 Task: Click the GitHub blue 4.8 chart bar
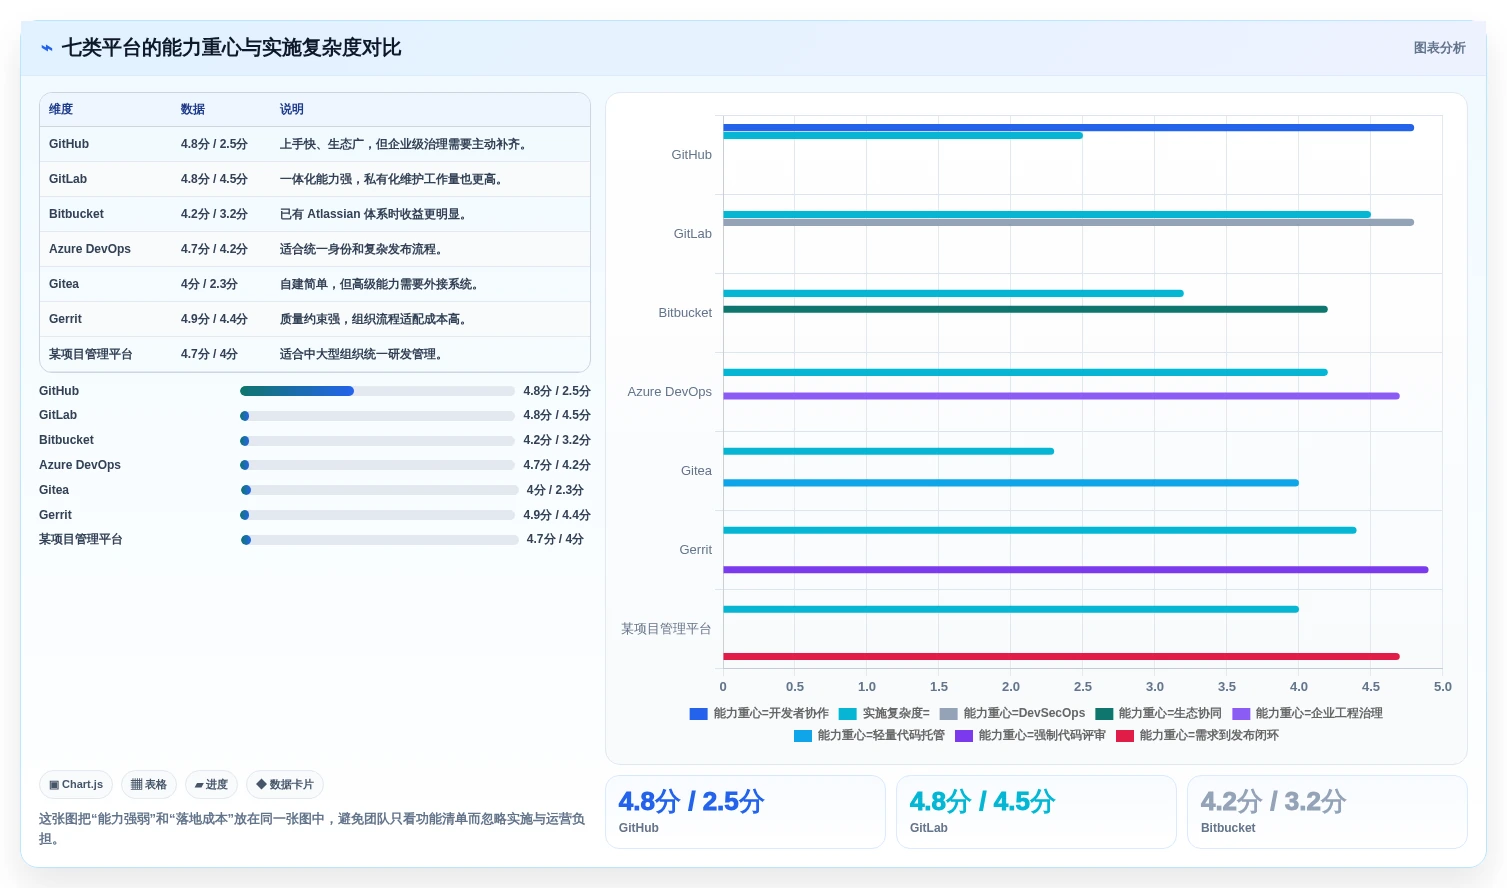pos(1068,128)
